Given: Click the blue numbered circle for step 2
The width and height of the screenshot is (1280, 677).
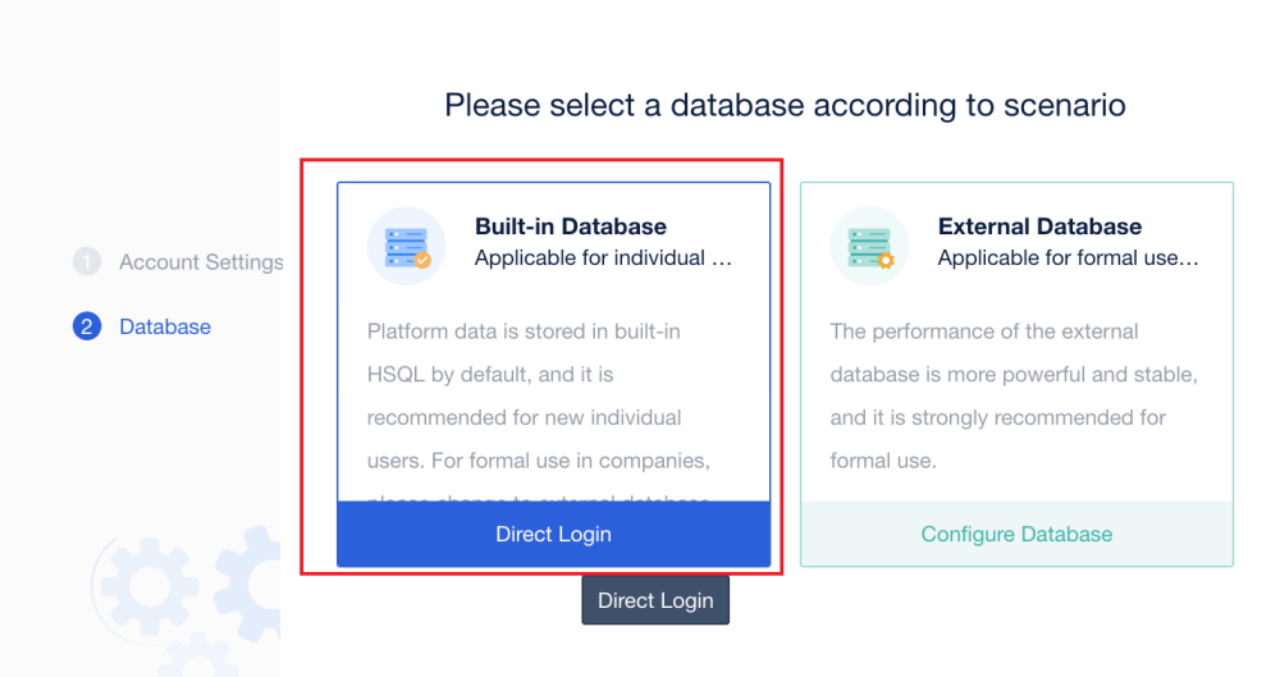Looking at the screenshot, I should point(86,327).
